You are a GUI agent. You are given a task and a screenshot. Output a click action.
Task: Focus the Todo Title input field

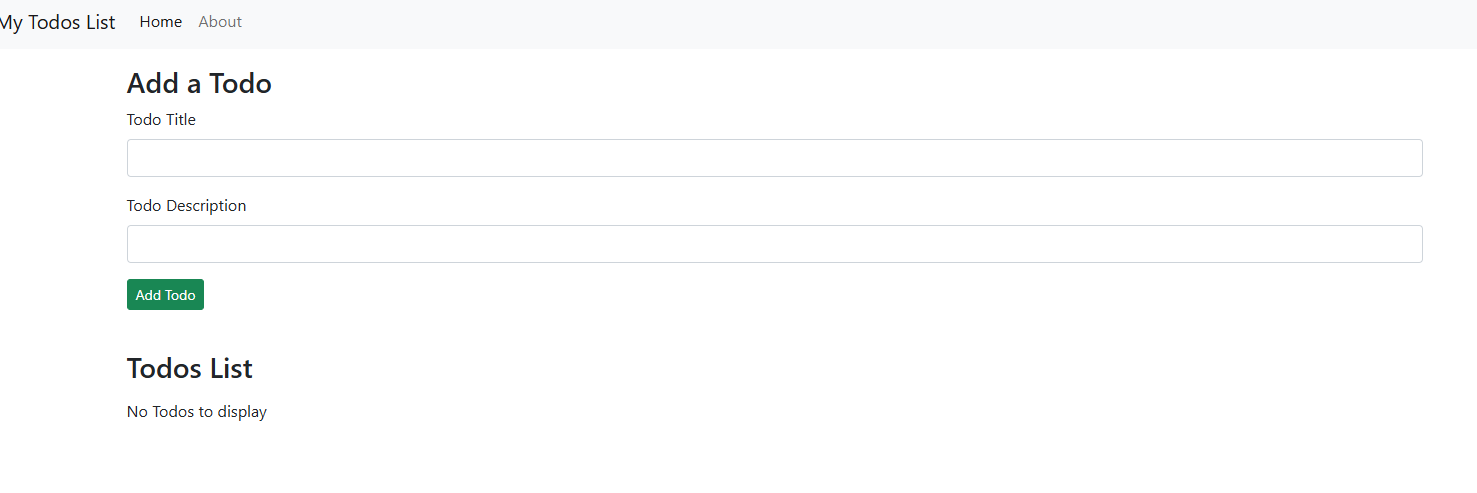click(774, 158)
